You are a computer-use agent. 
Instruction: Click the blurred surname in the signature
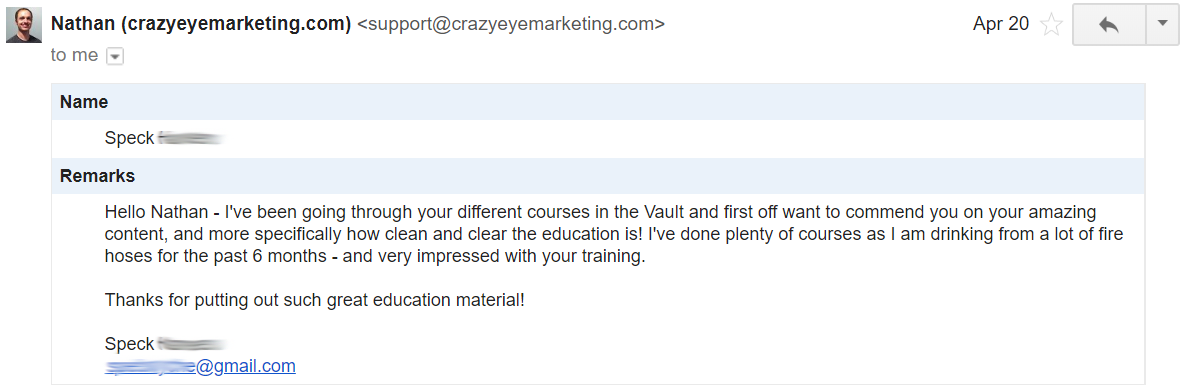192,344
